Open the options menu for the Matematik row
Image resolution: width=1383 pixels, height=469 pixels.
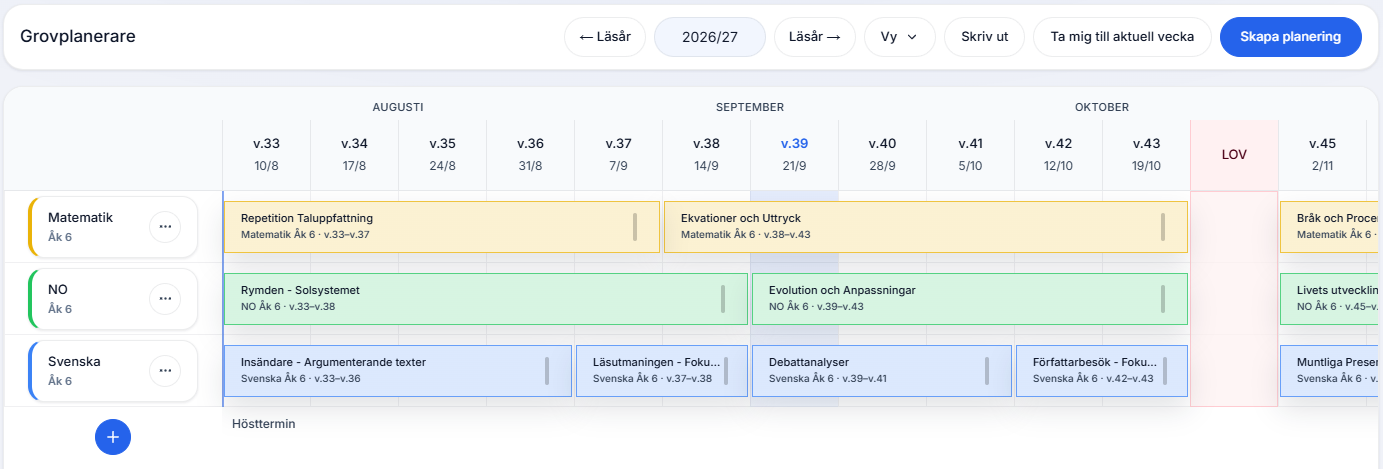coord(165,227)
